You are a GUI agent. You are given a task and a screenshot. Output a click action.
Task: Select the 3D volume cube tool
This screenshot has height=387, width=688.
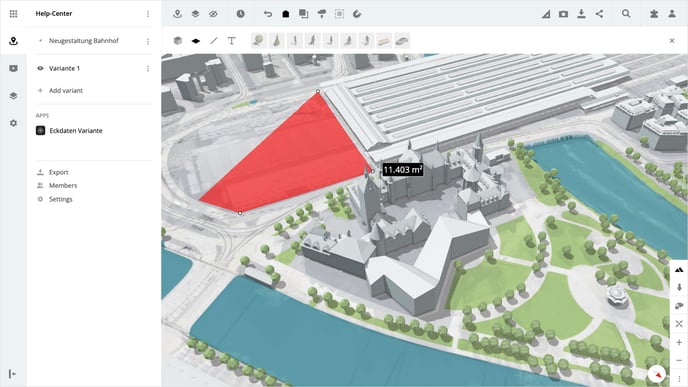click(178, 41)
